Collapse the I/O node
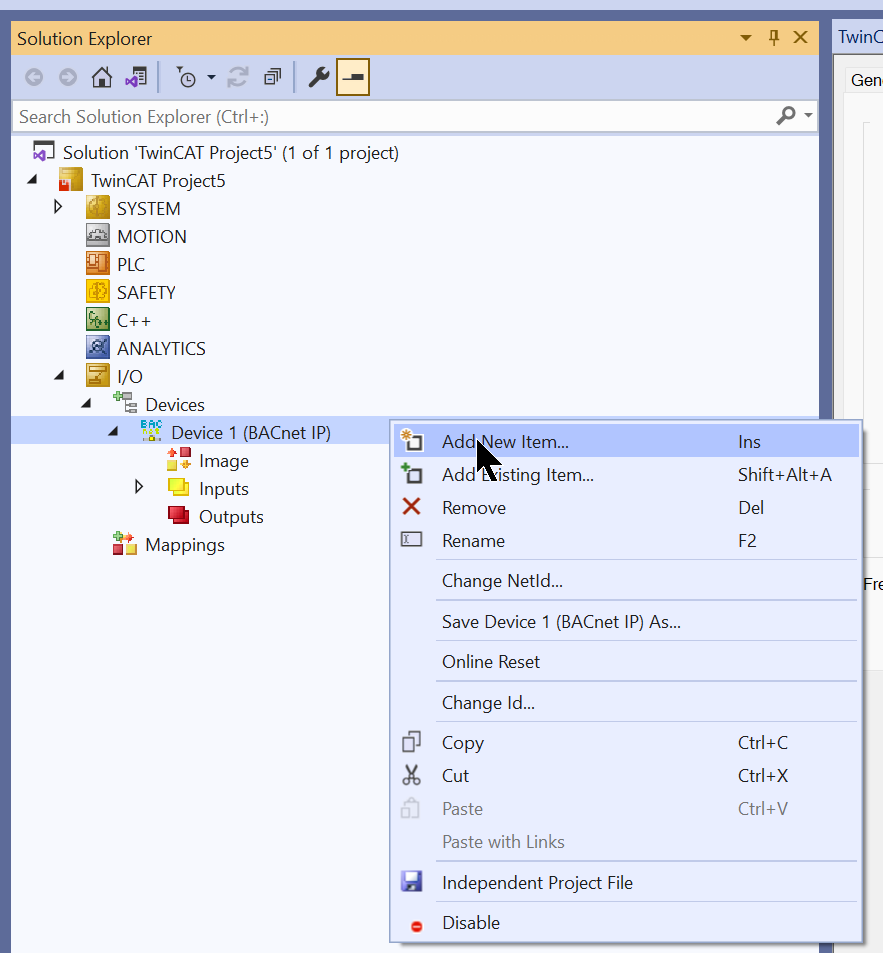The height and width of the screenshot is (953, 883). tap(59, 376)
